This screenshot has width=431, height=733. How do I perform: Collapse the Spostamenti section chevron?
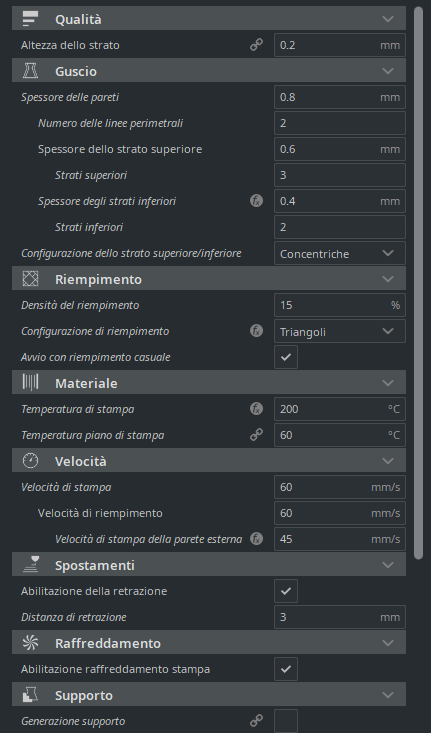(x=388, y=565)
